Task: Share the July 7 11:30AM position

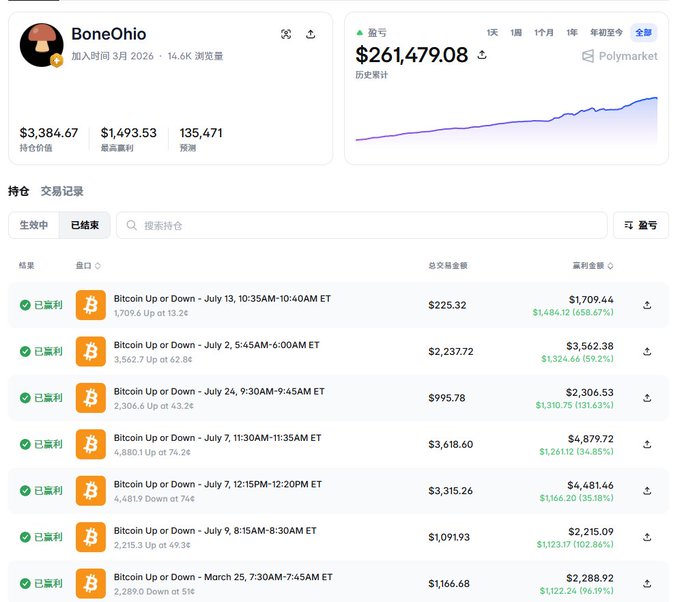Action: [647, 444]
